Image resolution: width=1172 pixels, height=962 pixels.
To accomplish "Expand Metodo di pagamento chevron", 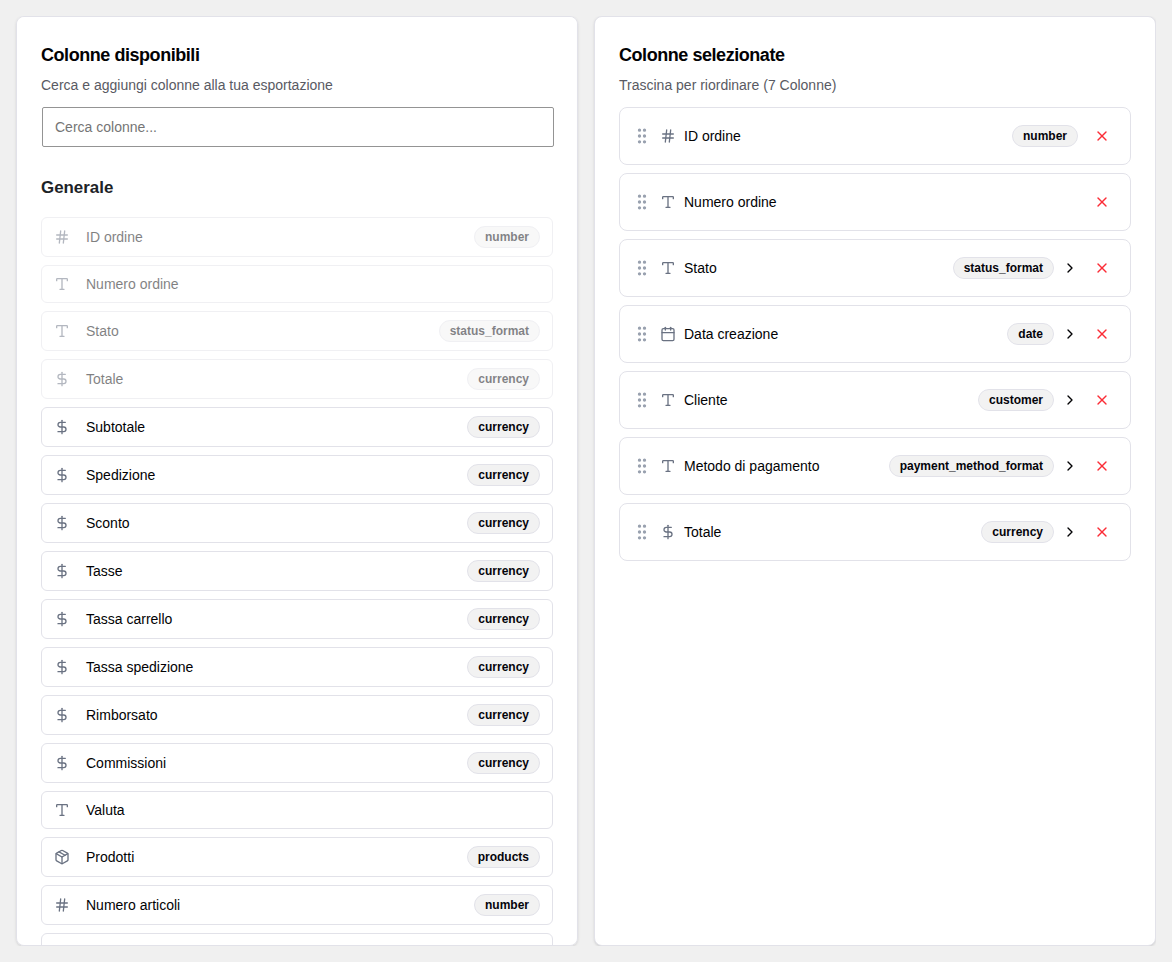I will pos(1070,466).
